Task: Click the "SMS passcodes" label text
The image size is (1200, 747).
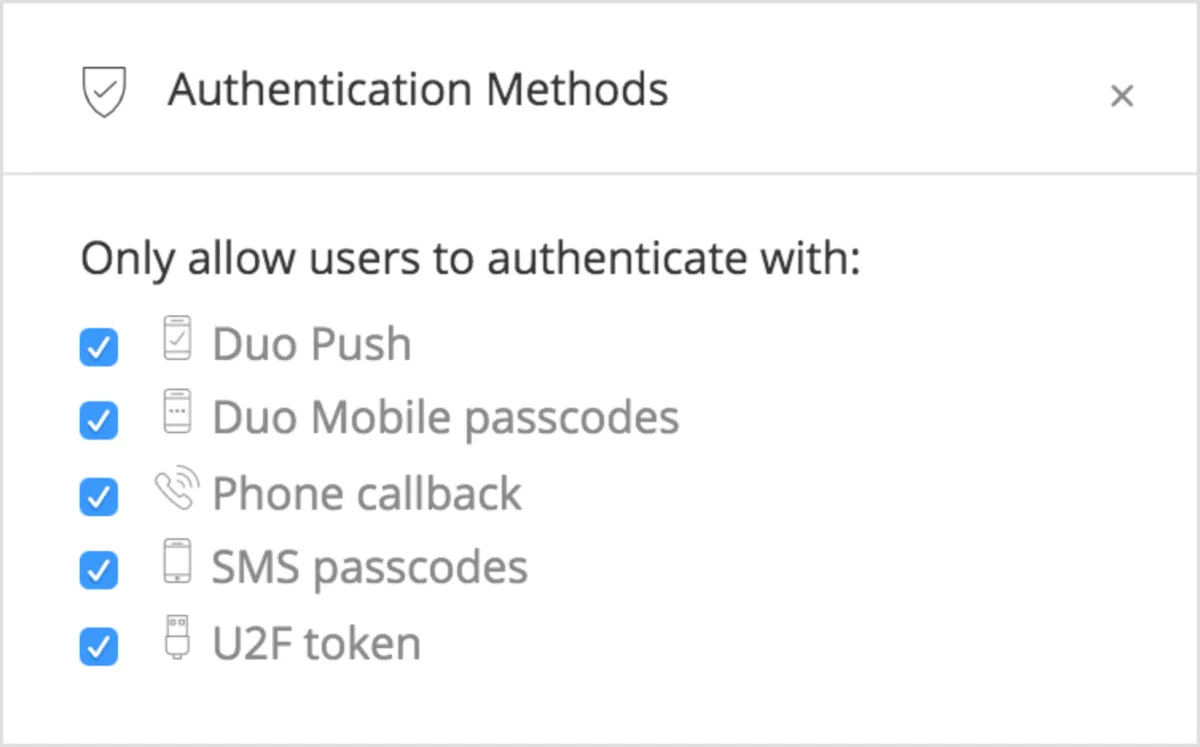Action: [x=369, y=568]
